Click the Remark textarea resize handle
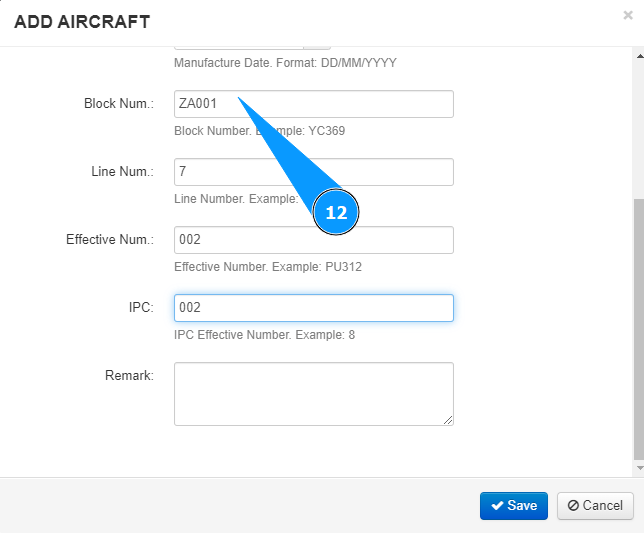Viewport: 644px width, 533px height. (x=448, y=420)
